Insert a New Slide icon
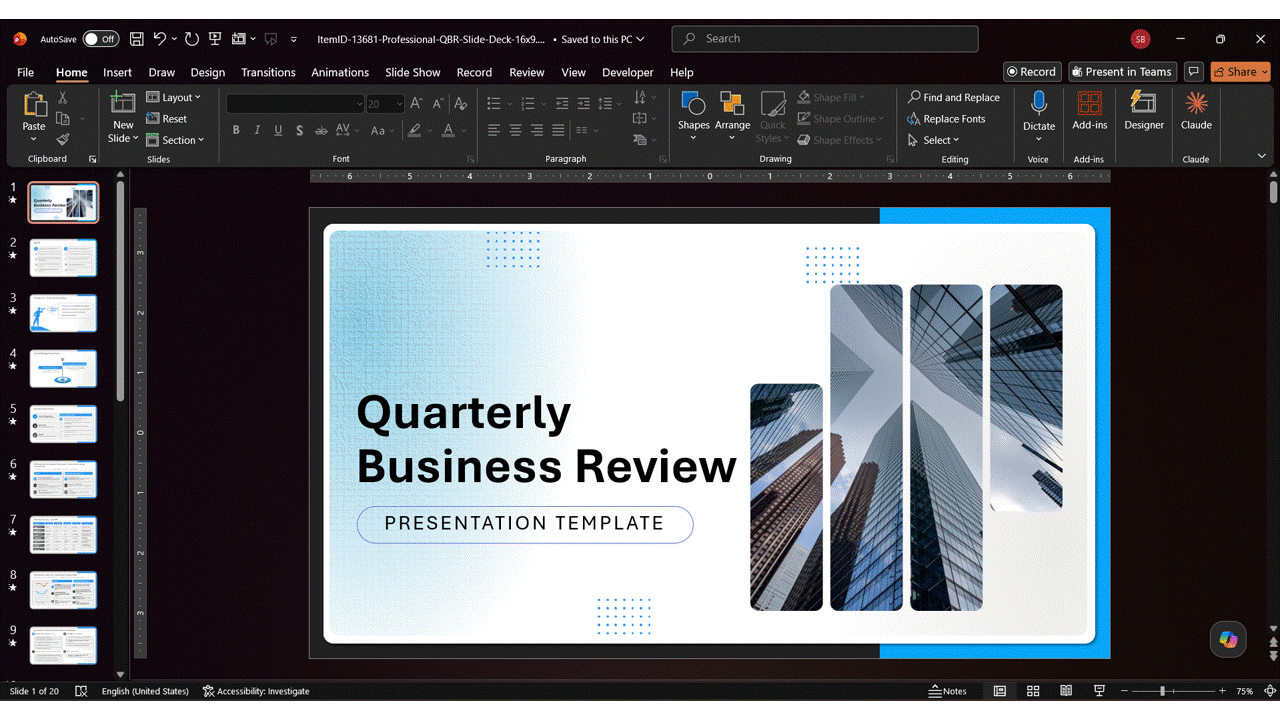Image resolution: width=1280 pixels, height=720 pixels. pyautogui.click(x=123, y=103)
